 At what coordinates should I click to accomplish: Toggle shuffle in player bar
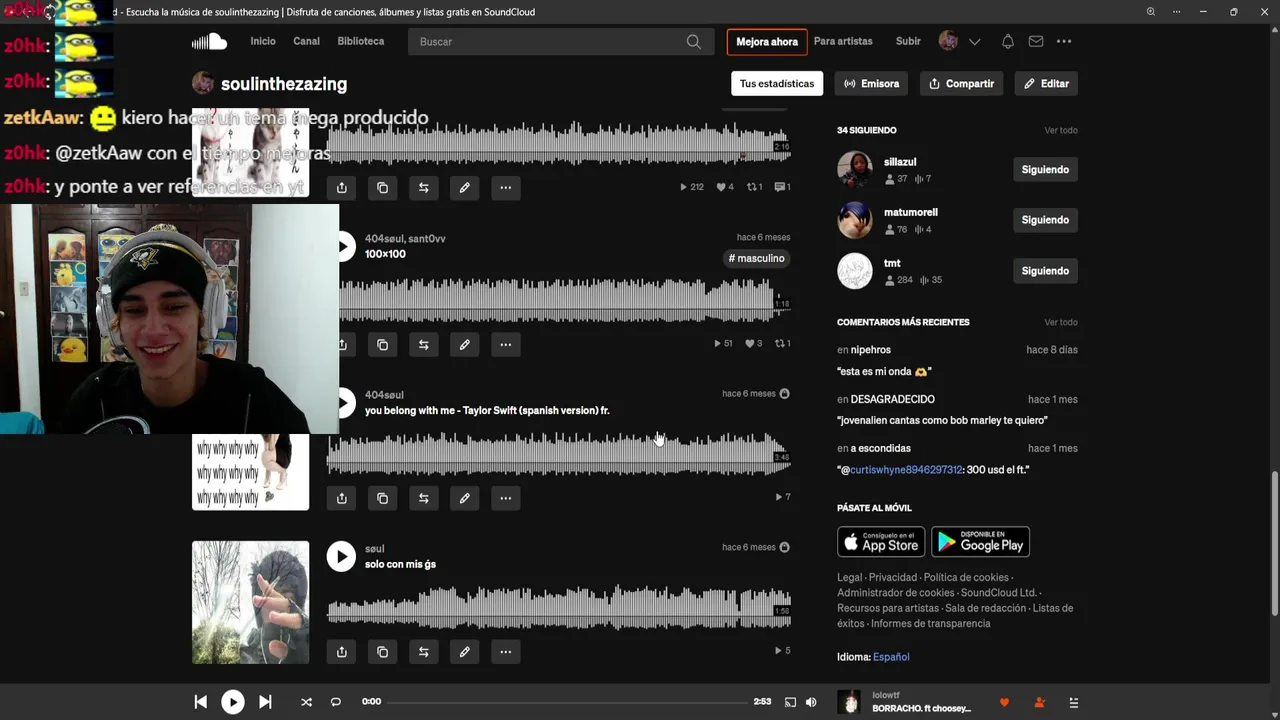tap(306, 702)
